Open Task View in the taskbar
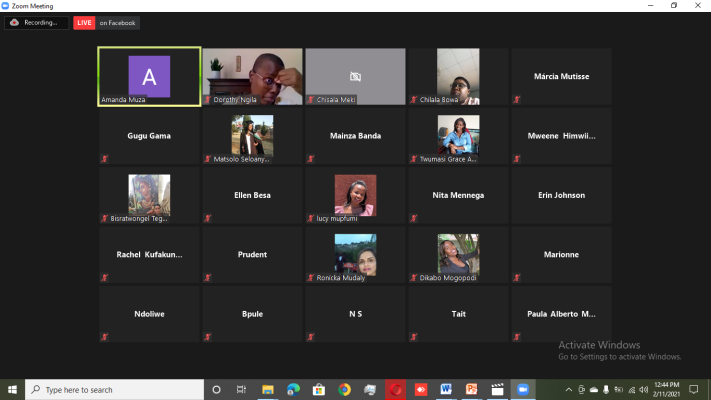 241,389
